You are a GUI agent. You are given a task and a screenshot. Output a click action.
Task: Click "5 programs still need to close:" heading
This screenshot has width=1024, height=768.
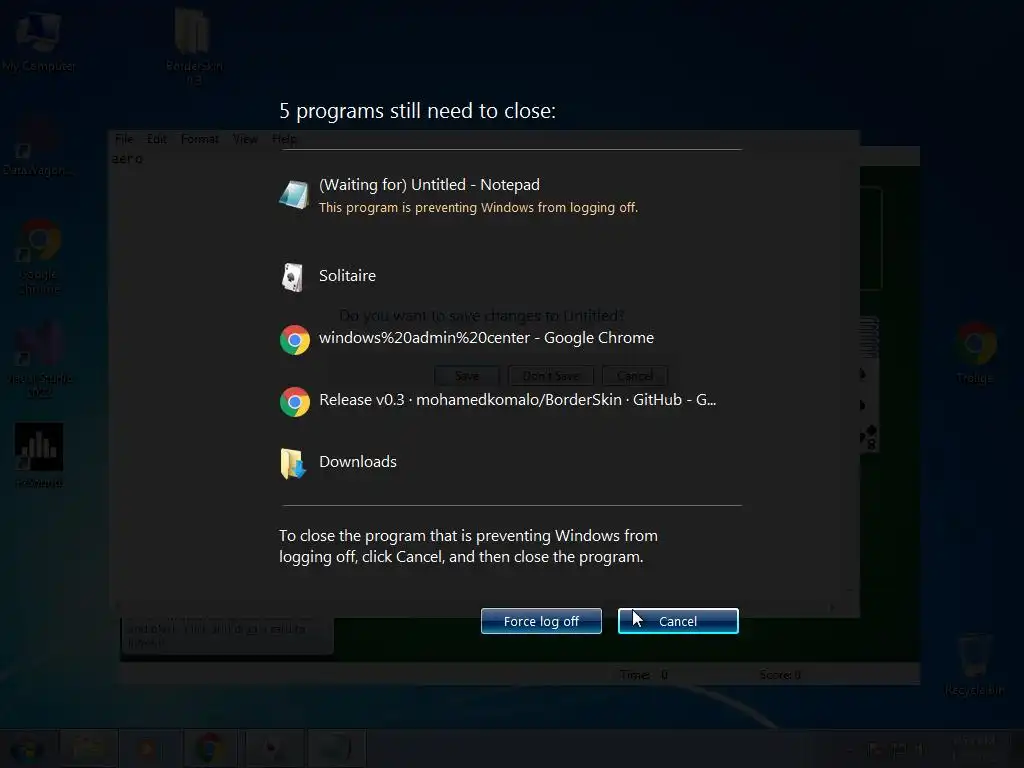417,111
